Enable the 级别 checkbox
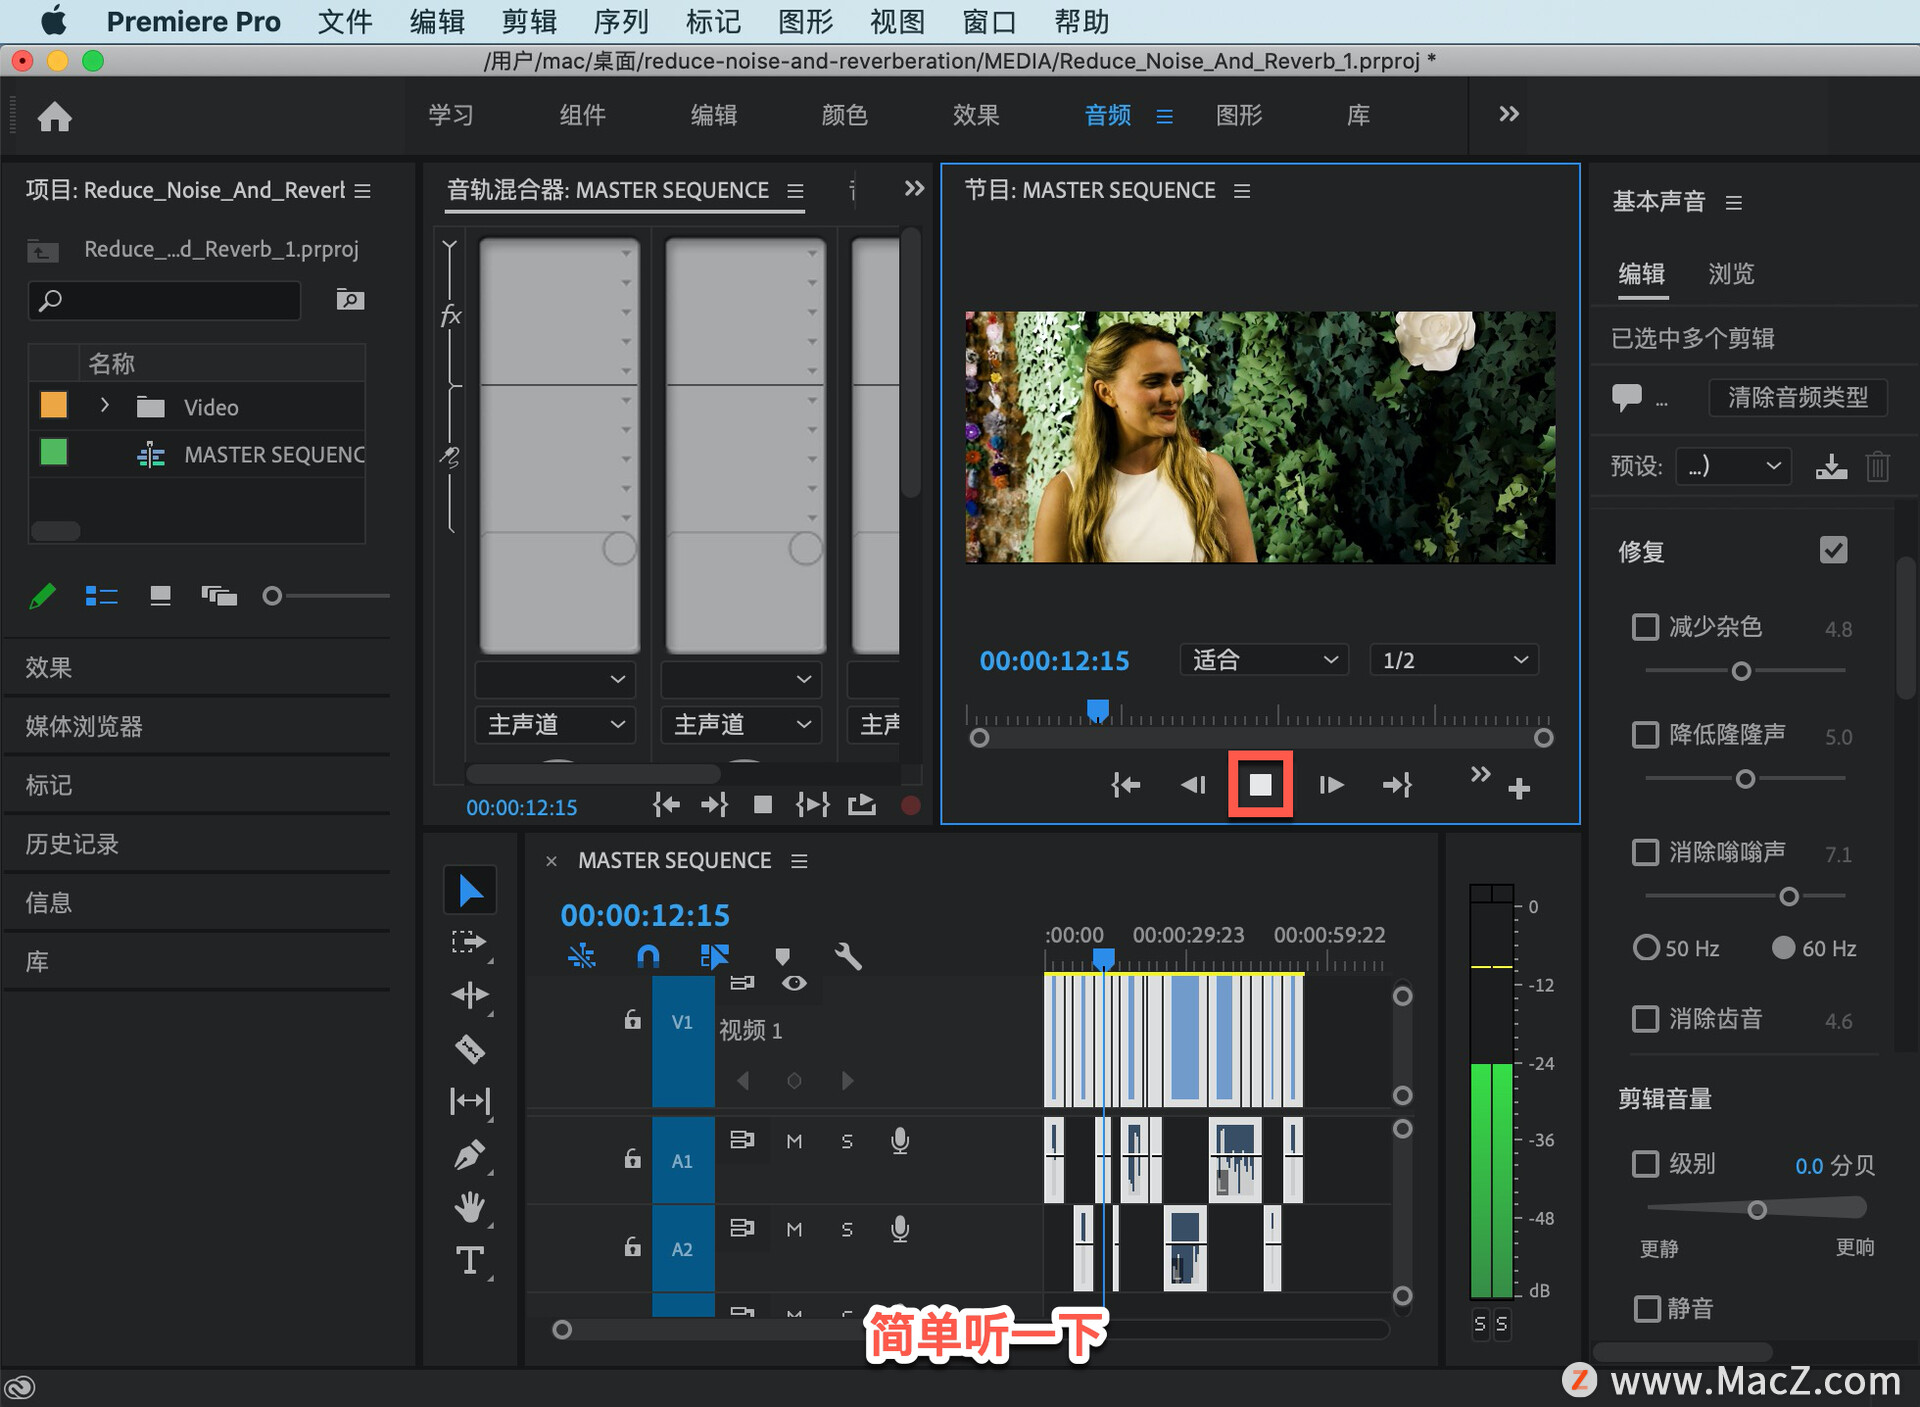 (x=1645, y=1164)
